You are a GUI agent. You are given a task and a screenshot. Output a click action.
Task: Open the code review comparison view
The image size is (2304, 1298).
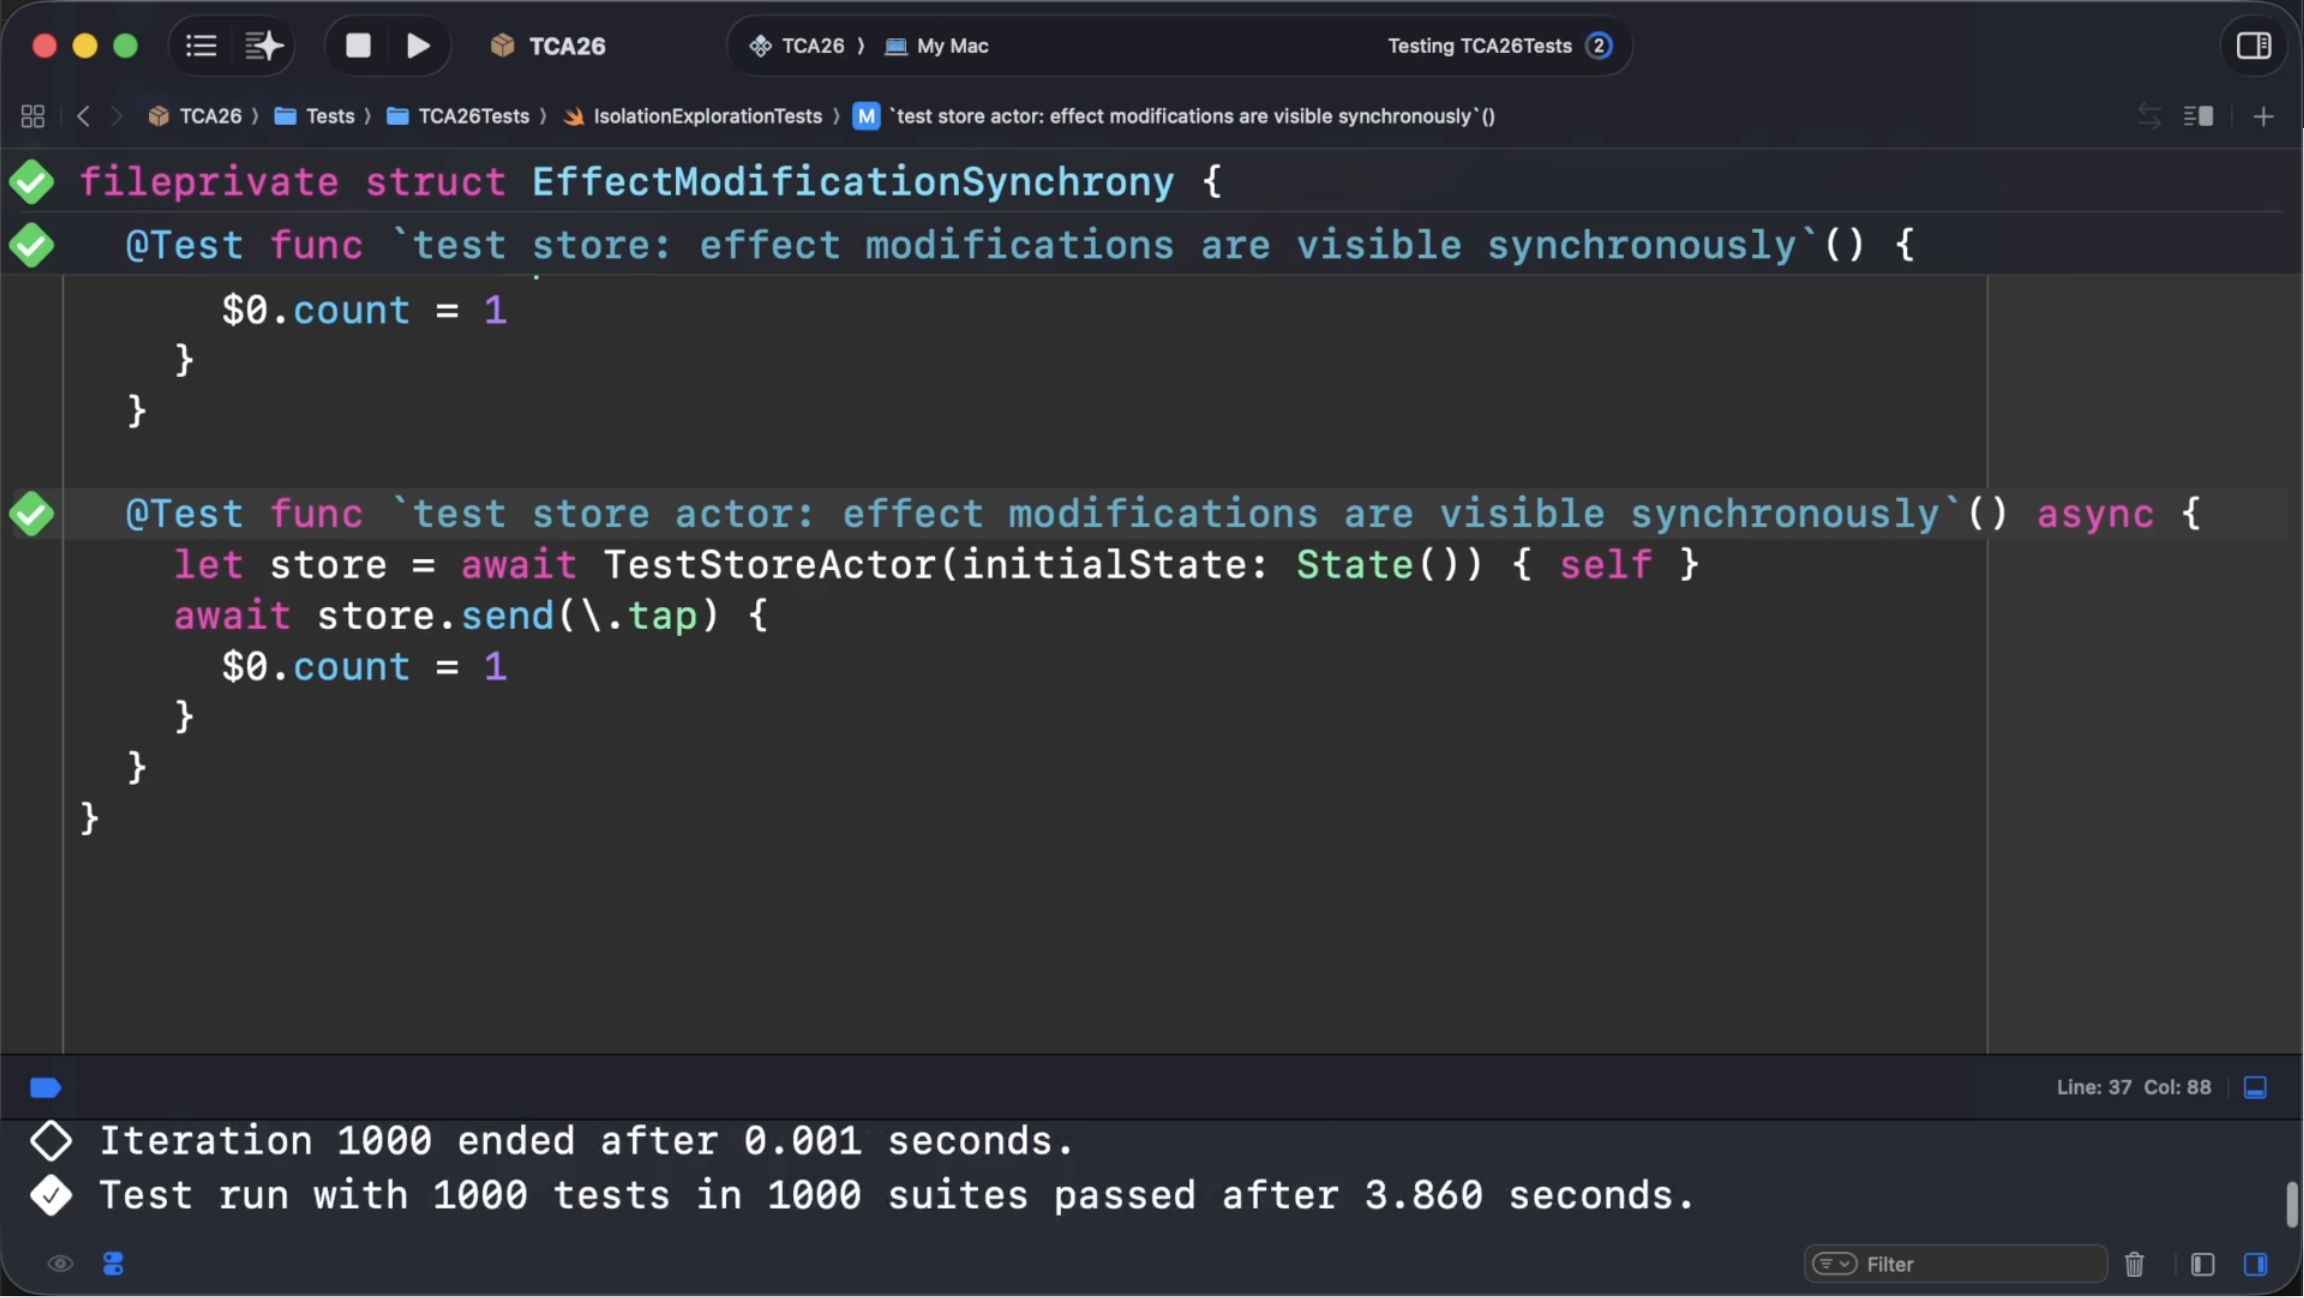(2147, 115)
